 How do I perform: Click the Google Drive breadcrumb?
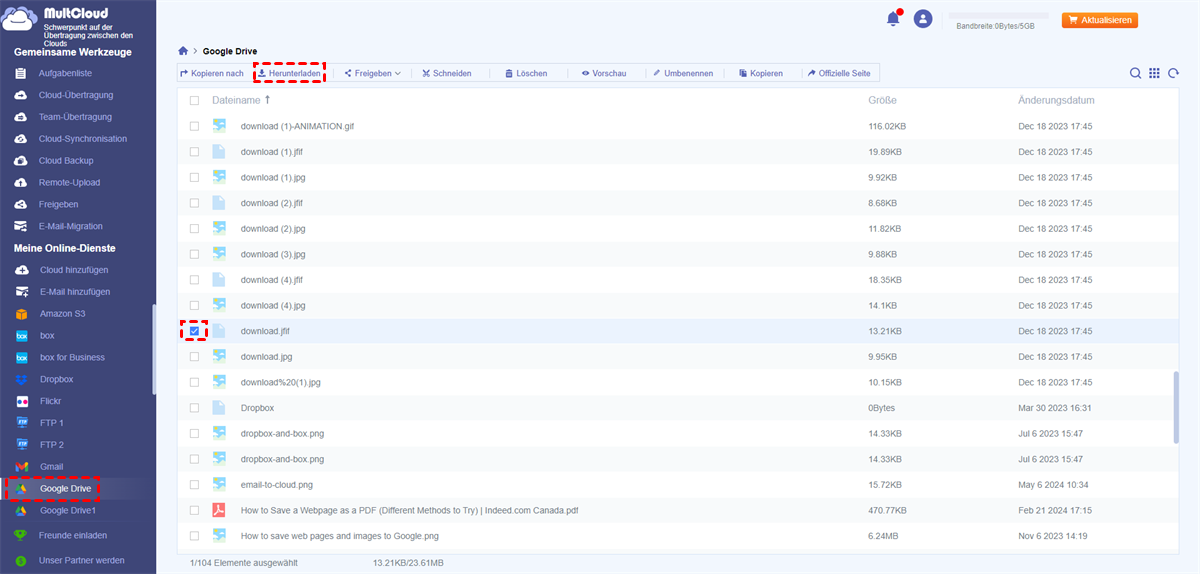point(230,50)
